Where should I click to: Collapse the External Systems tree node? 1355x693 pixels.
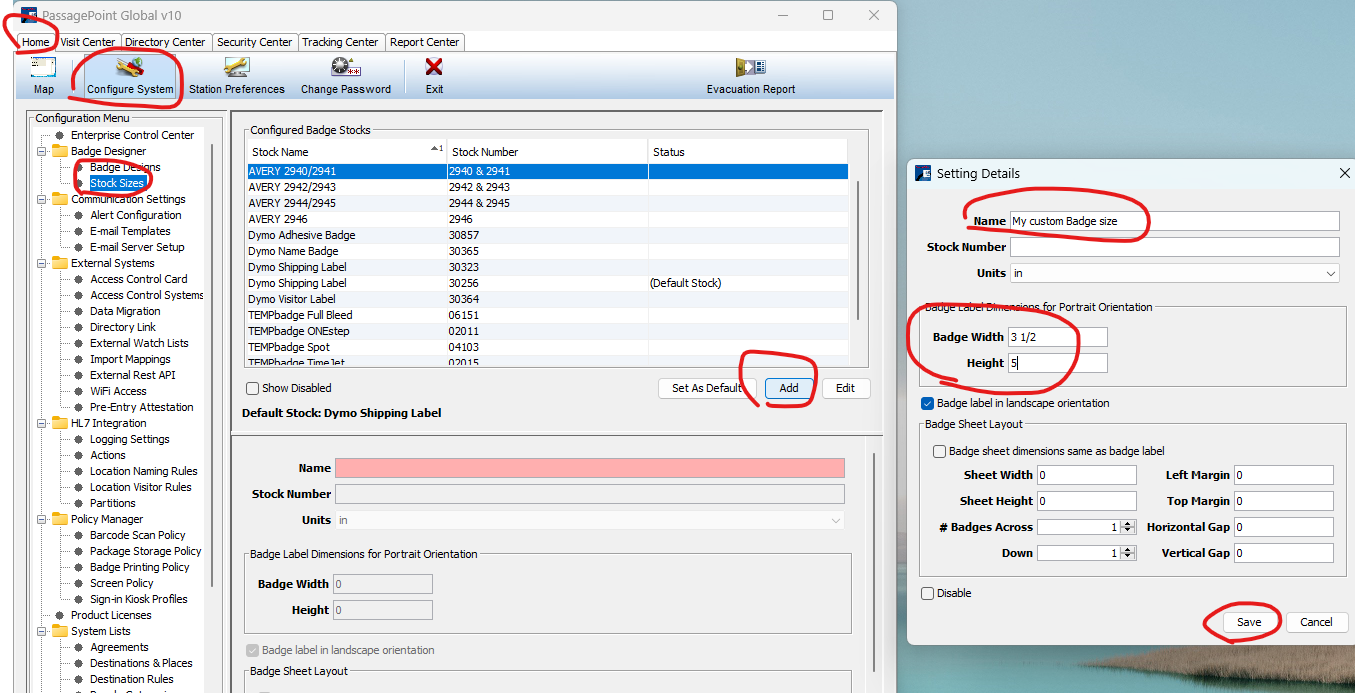pyautogui.click(x=43, y=263)
